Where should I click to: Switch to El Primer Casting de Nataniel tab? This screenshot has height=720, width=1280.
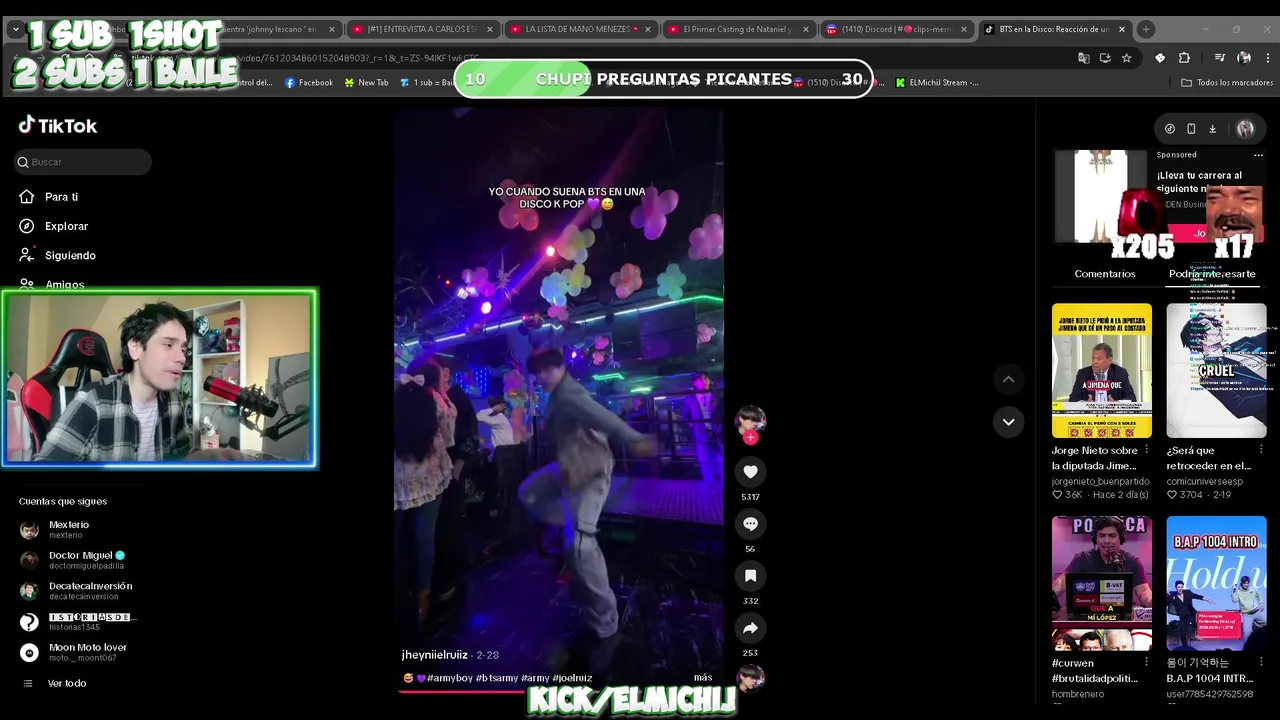click(x=738, y=29)
